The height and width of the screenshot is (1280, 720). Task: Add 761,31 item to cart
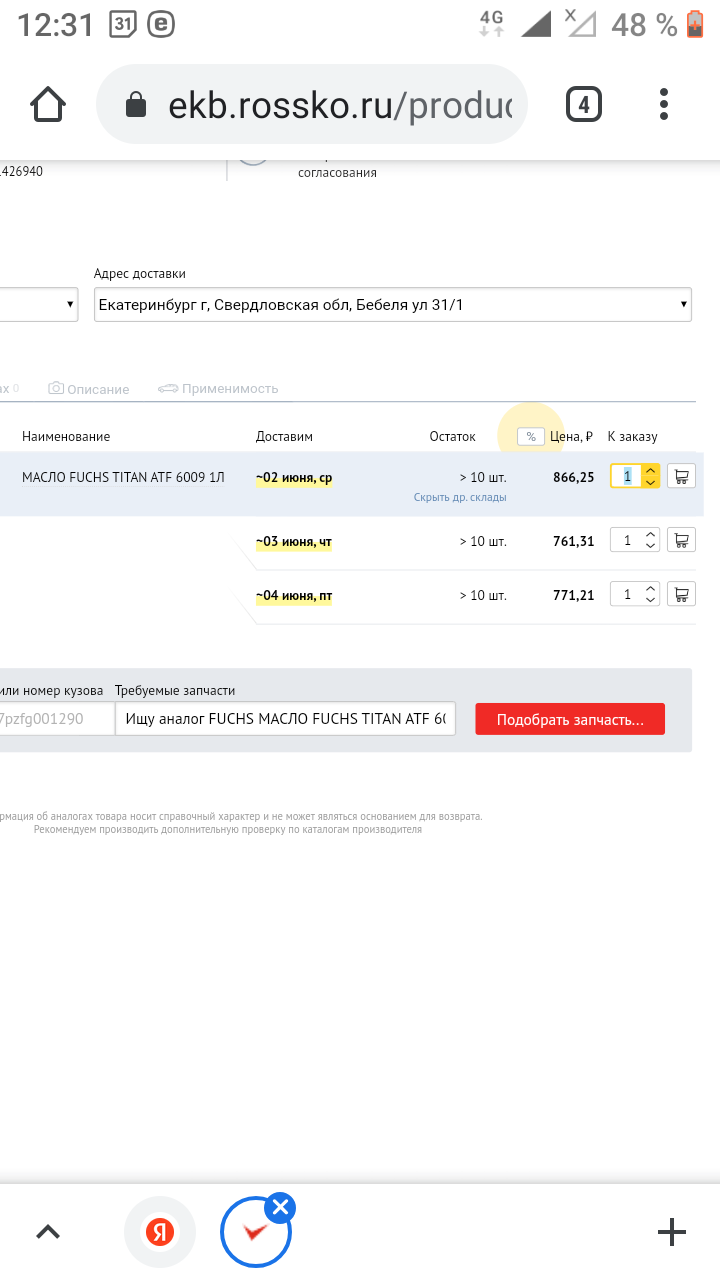(x=682, y=540)
